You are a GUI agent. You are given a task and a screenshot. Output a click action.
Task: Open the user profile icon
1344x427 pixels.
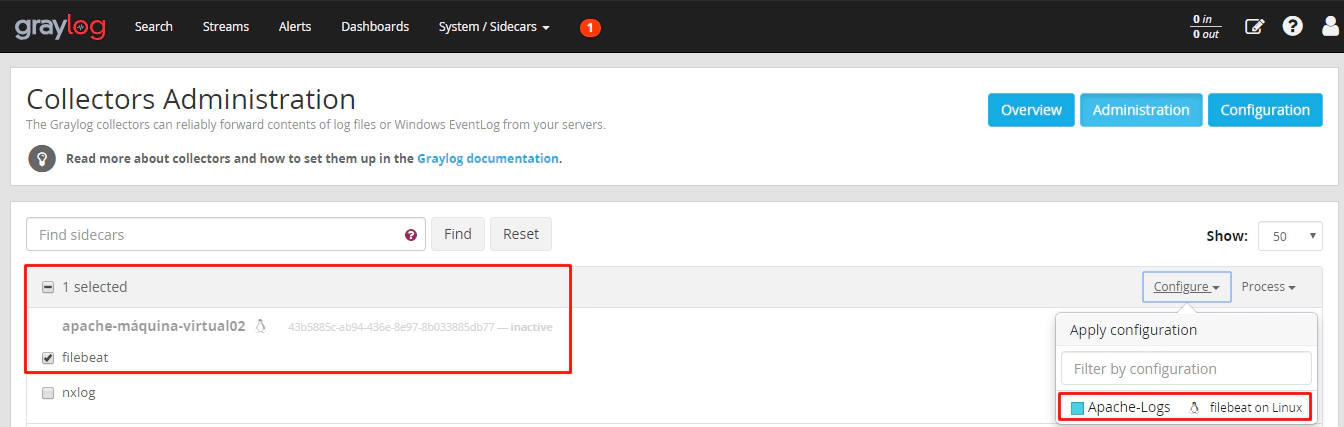tap(1331, 27)
